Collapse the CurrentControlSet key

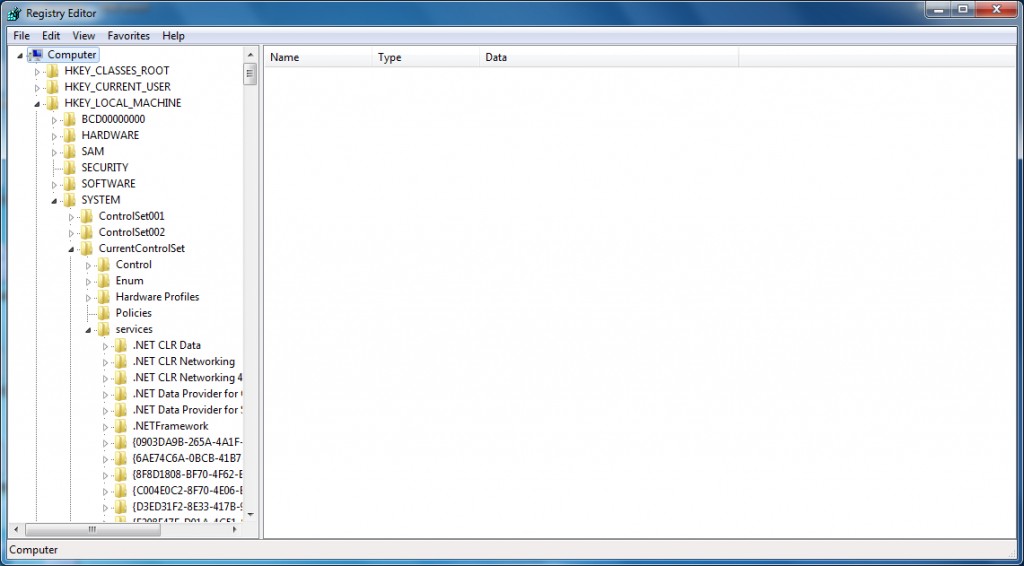pyautogui.click(x=71, y=249)
